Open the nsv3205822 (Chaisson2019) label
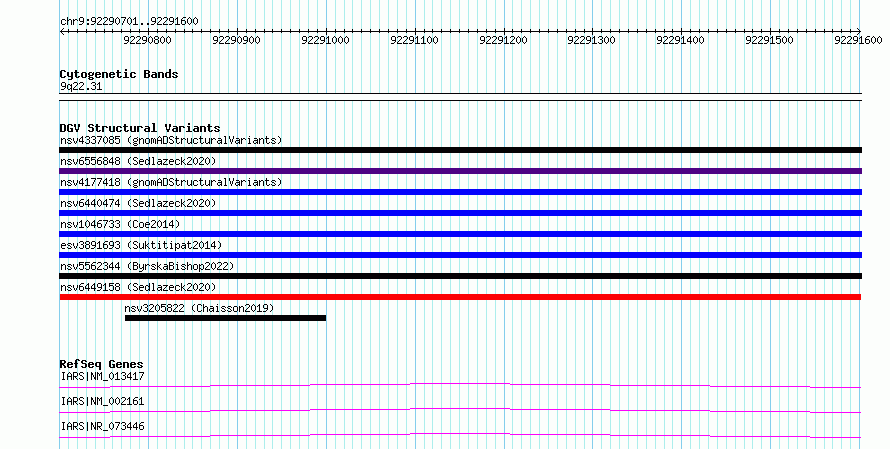 [199, 308]
